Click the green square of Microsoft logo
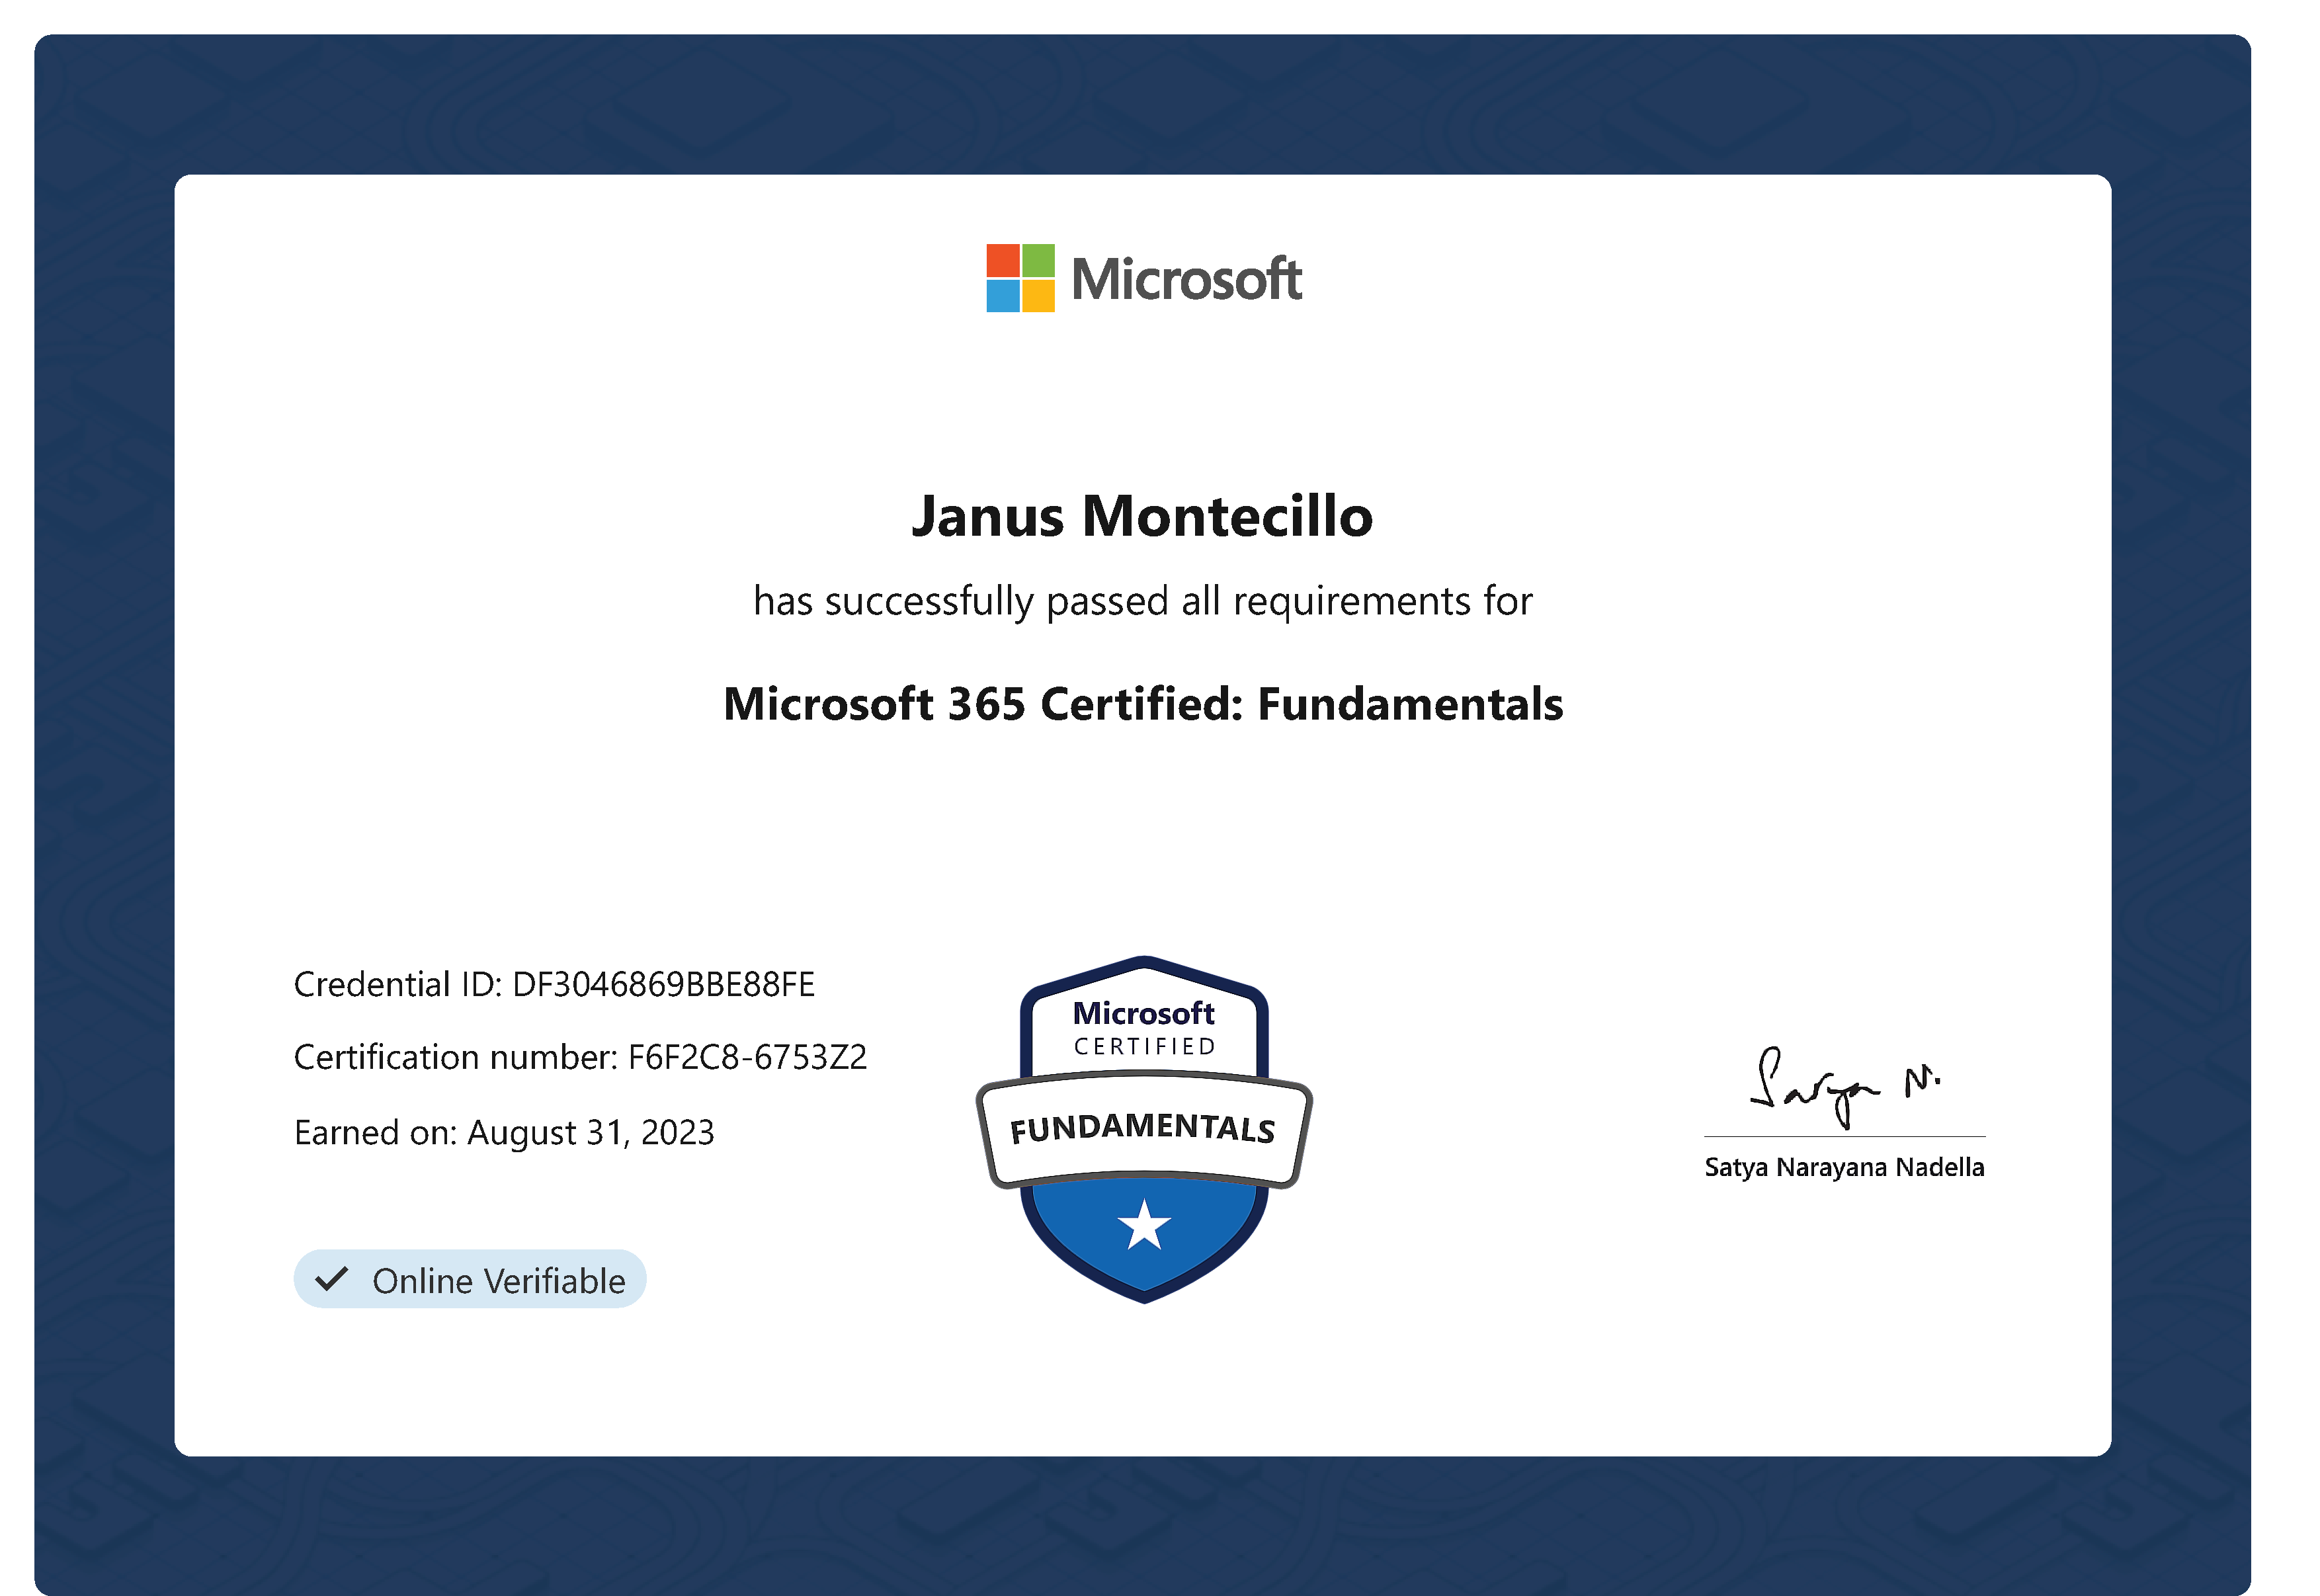 coord(1038,260)
